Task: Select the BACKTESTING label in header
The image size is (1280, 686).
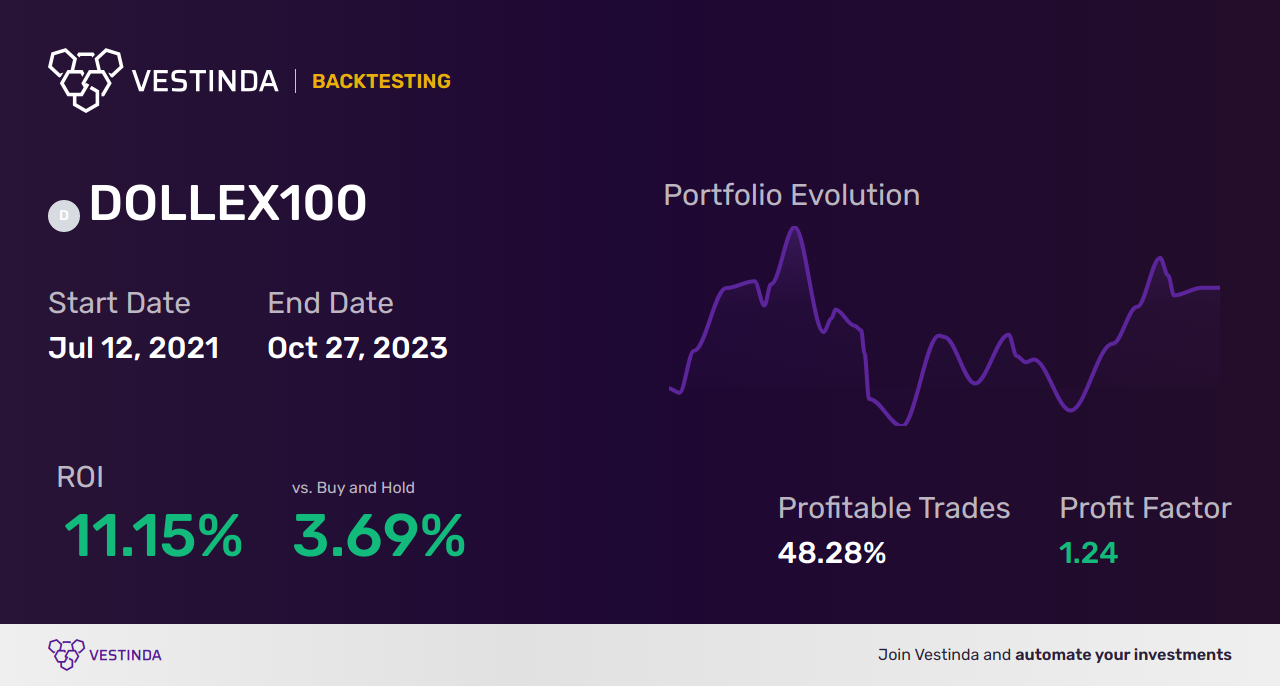Action: coord(381,81)
